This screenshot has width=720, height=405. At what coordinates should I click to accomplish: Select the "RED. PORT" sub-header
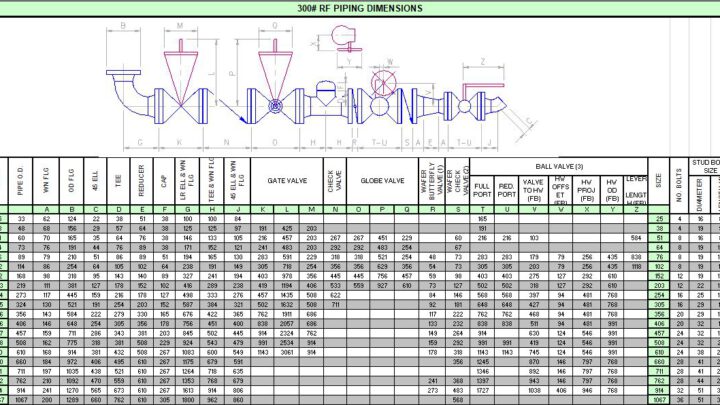pos(506,190)
